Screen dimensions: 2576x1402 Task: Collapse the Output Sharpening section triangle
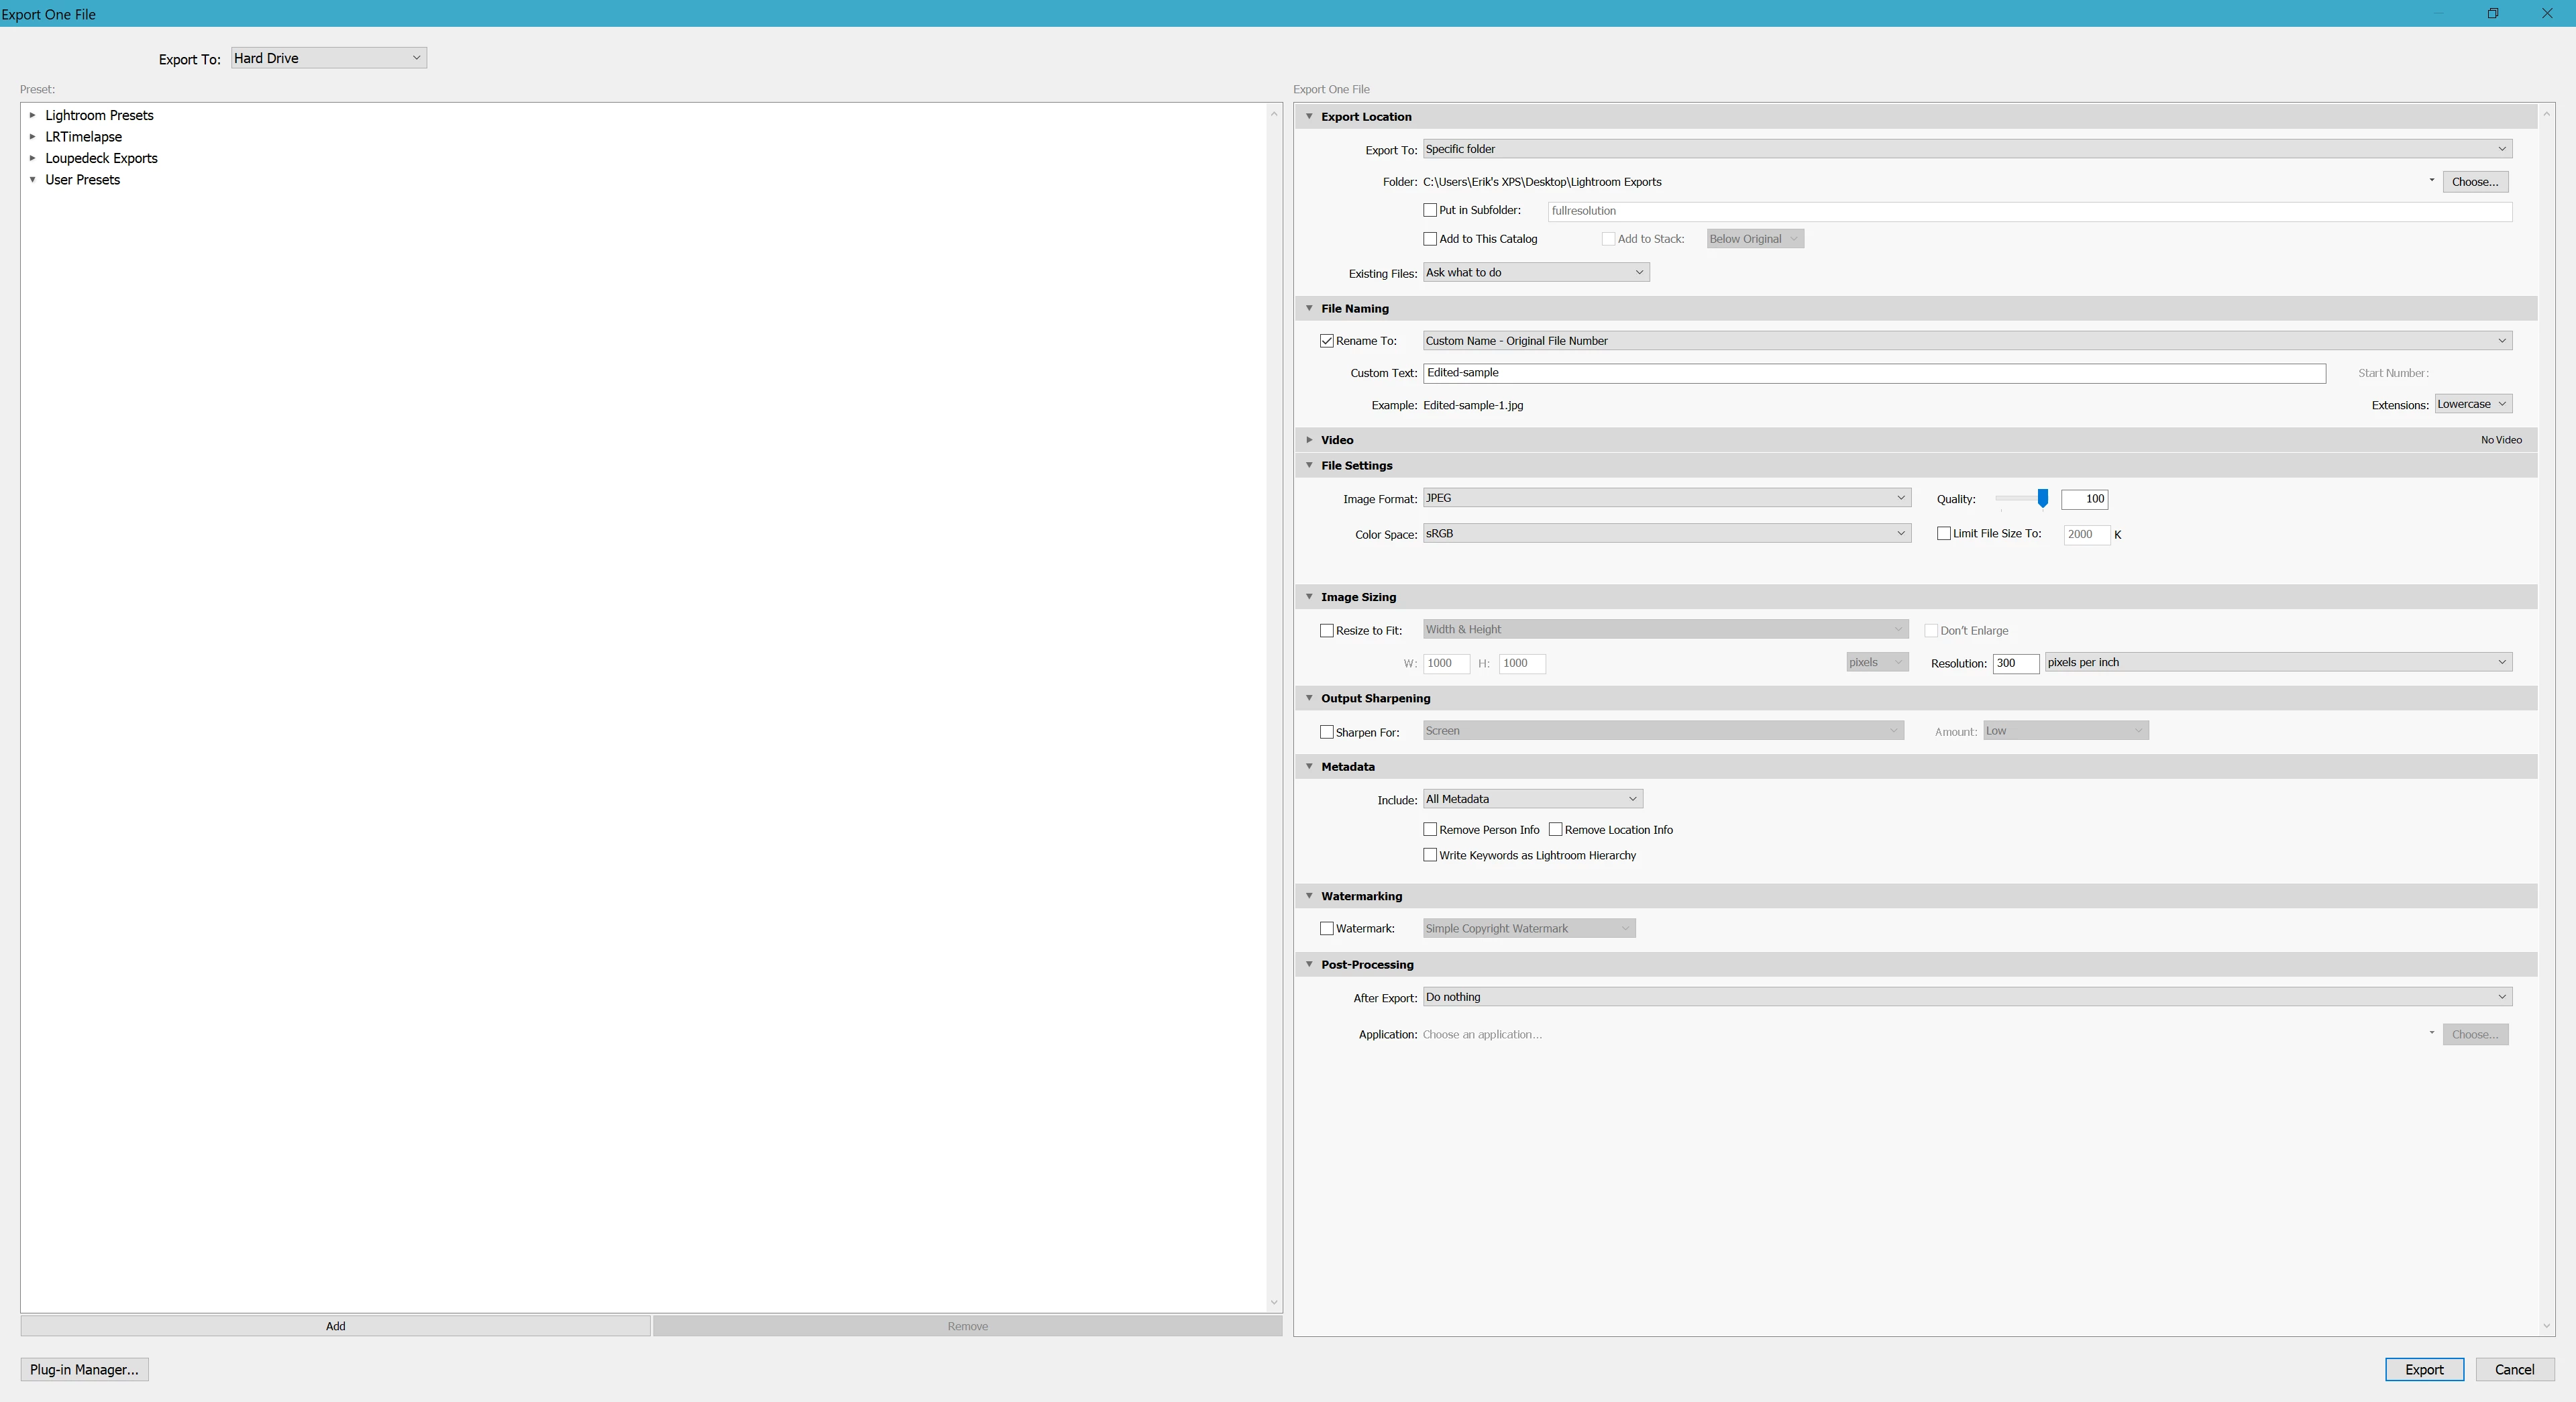click(1309, 698)
